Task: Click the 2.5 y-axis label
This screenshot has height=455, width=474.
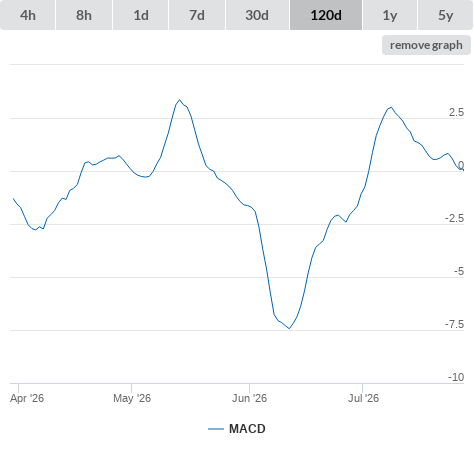Action: [x=456, y=112]
